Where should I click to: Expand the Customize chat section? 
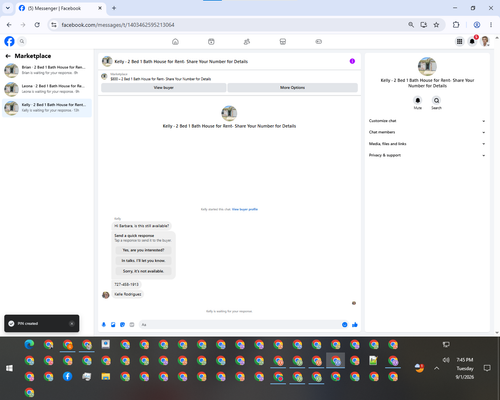click(427, 121)
